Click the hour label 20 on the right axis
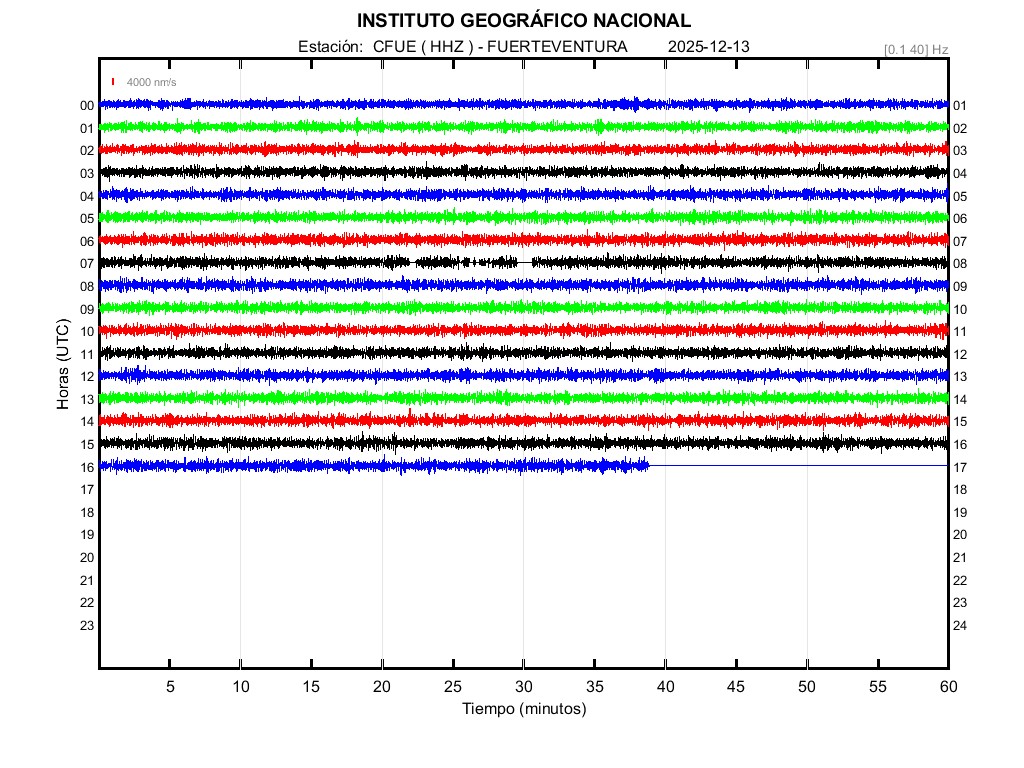The image size is (1024, 768). [x=960, y=535]
